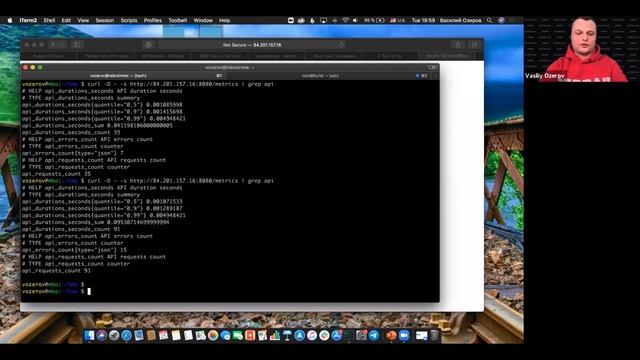Open the iTerm2 application menu
Image resolution: width=640 pixels, height=360 pixels.
tap(28, 20)
